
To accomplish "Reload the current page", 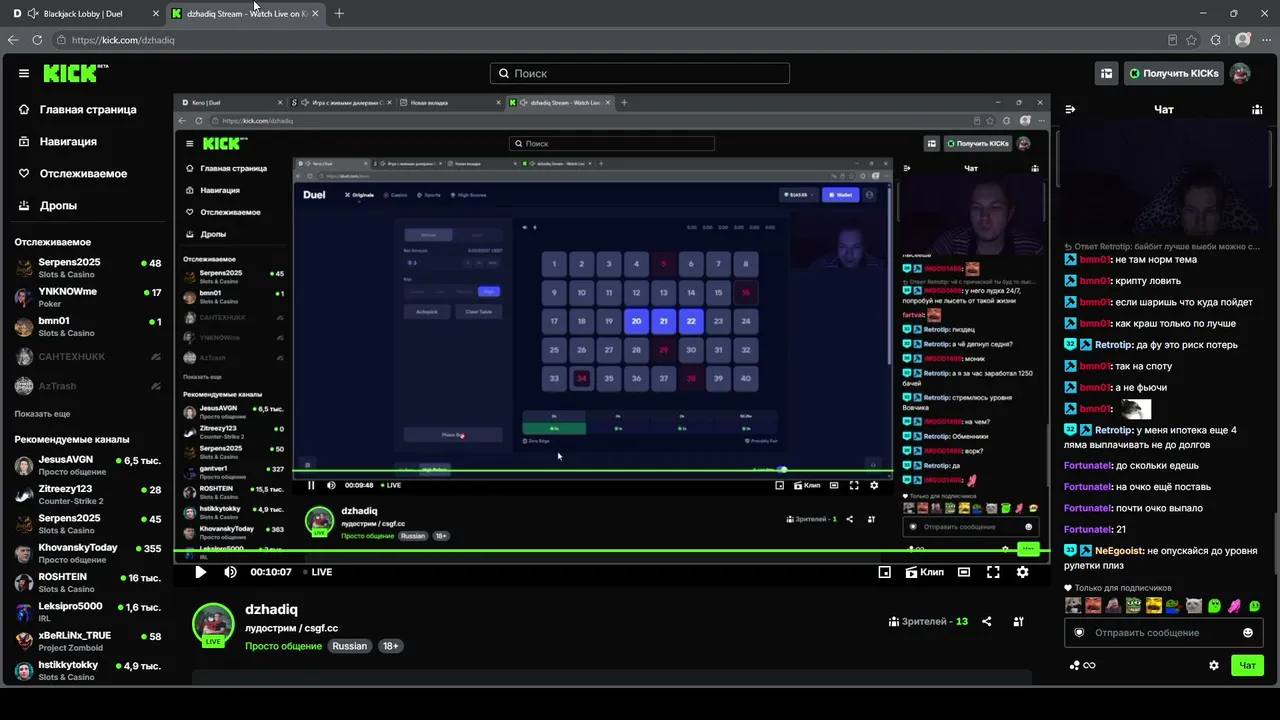I will 37,40.
